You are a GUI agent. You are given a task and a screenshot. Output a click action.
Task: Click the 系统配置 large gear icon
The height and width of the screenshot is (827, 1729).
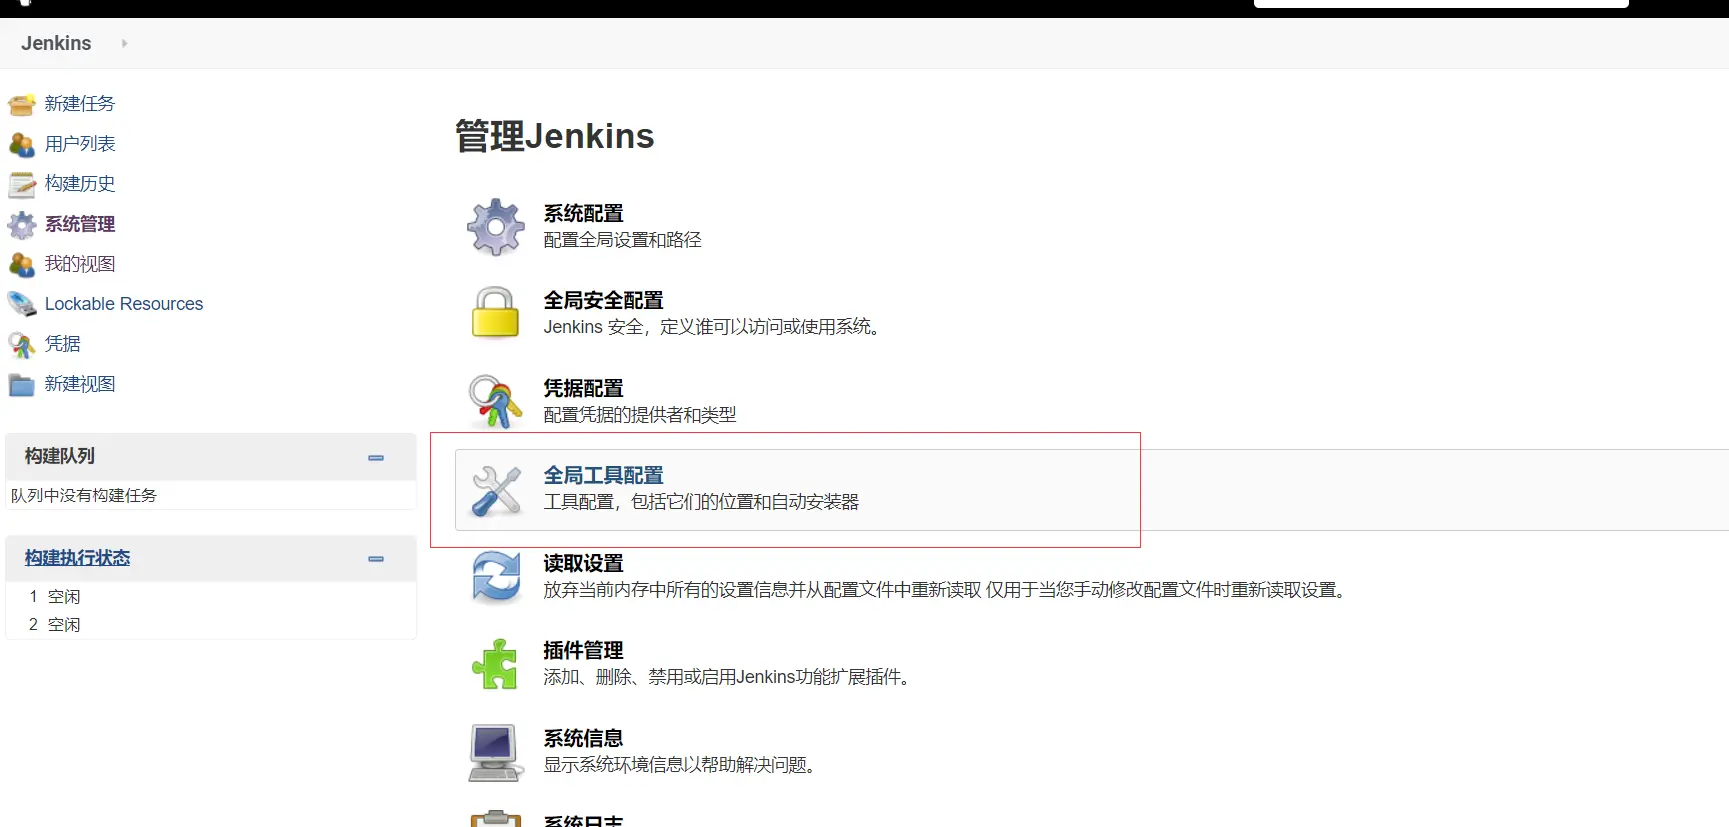[496, 227]
